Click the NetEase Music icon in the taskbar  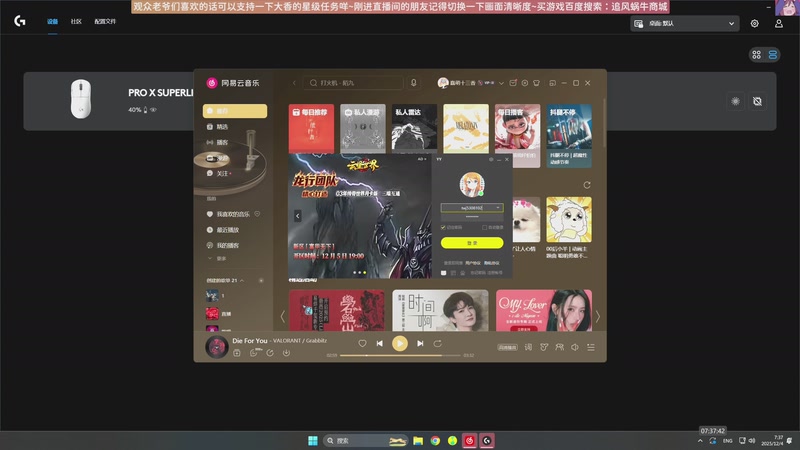pyautogui.click(x=469, y=440)
